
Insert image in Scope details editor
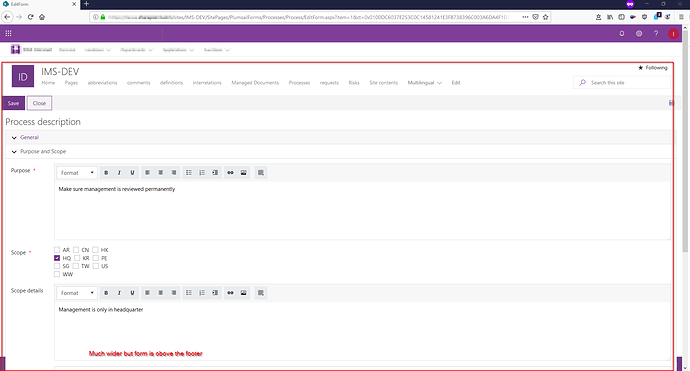[x=243, y=293]
